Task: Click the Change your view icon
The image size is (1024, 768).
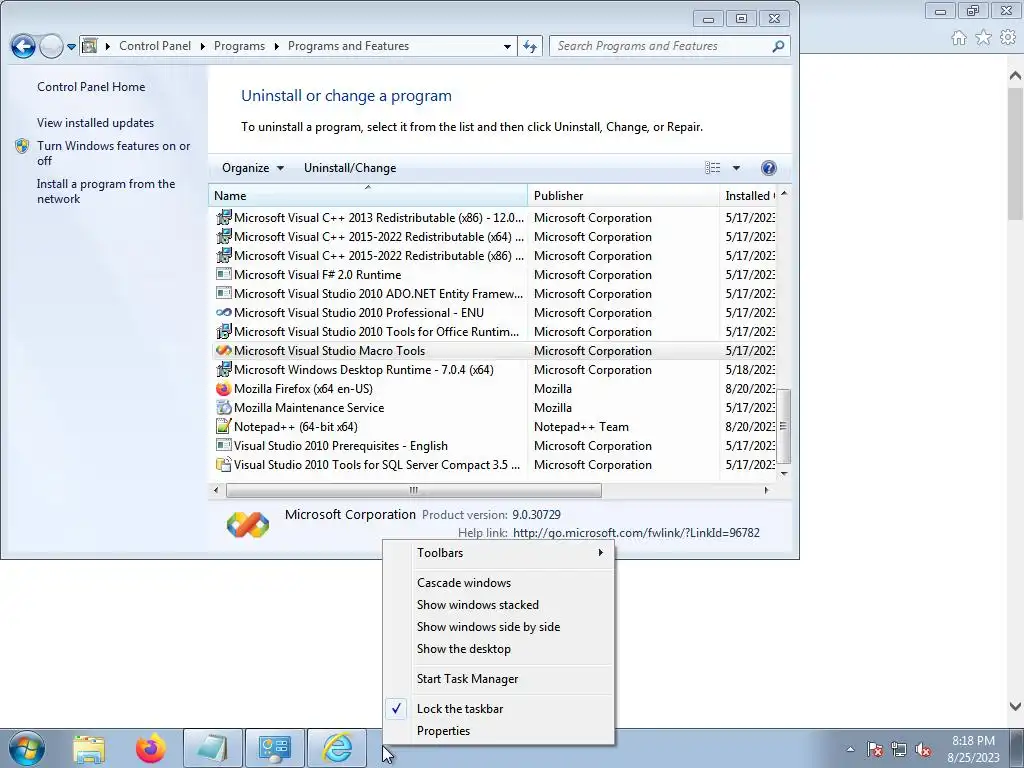Action: 712,168
